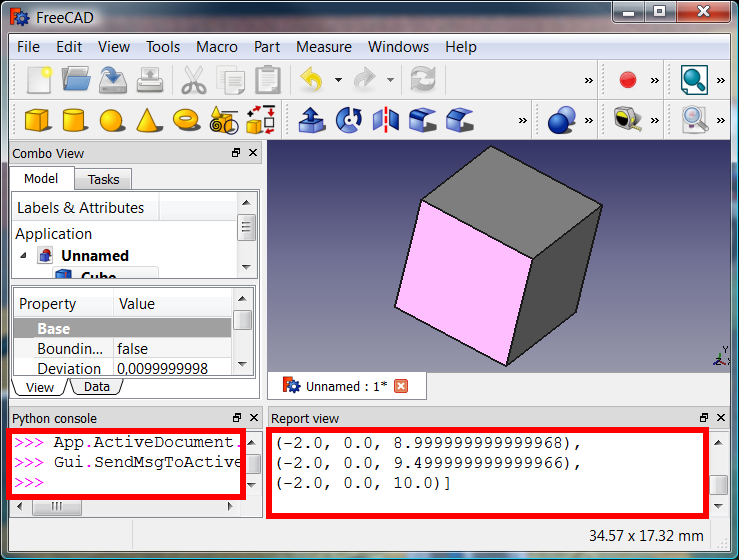Image resolution: width=739 pixels, height=560 pixels.
Task: Create a sphere primitive
Action: 112,121
